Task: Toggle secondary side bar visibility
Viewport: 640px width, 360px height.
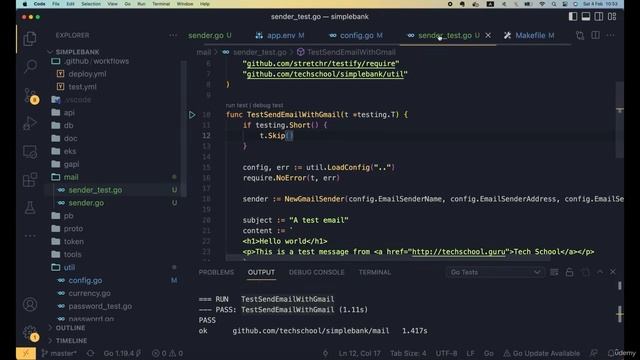Action: (x=599, y=17)
